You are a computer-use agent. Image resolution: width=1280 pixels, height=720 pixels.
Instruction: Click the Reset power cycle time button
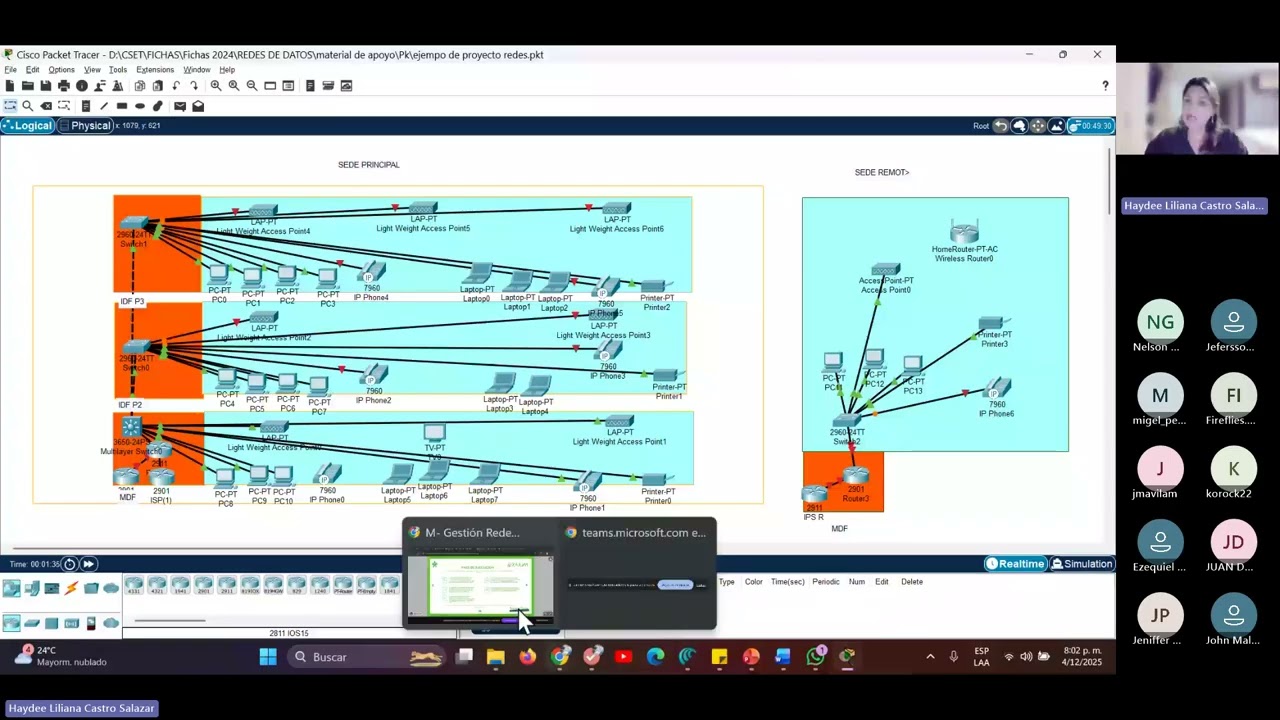(70, 564)
